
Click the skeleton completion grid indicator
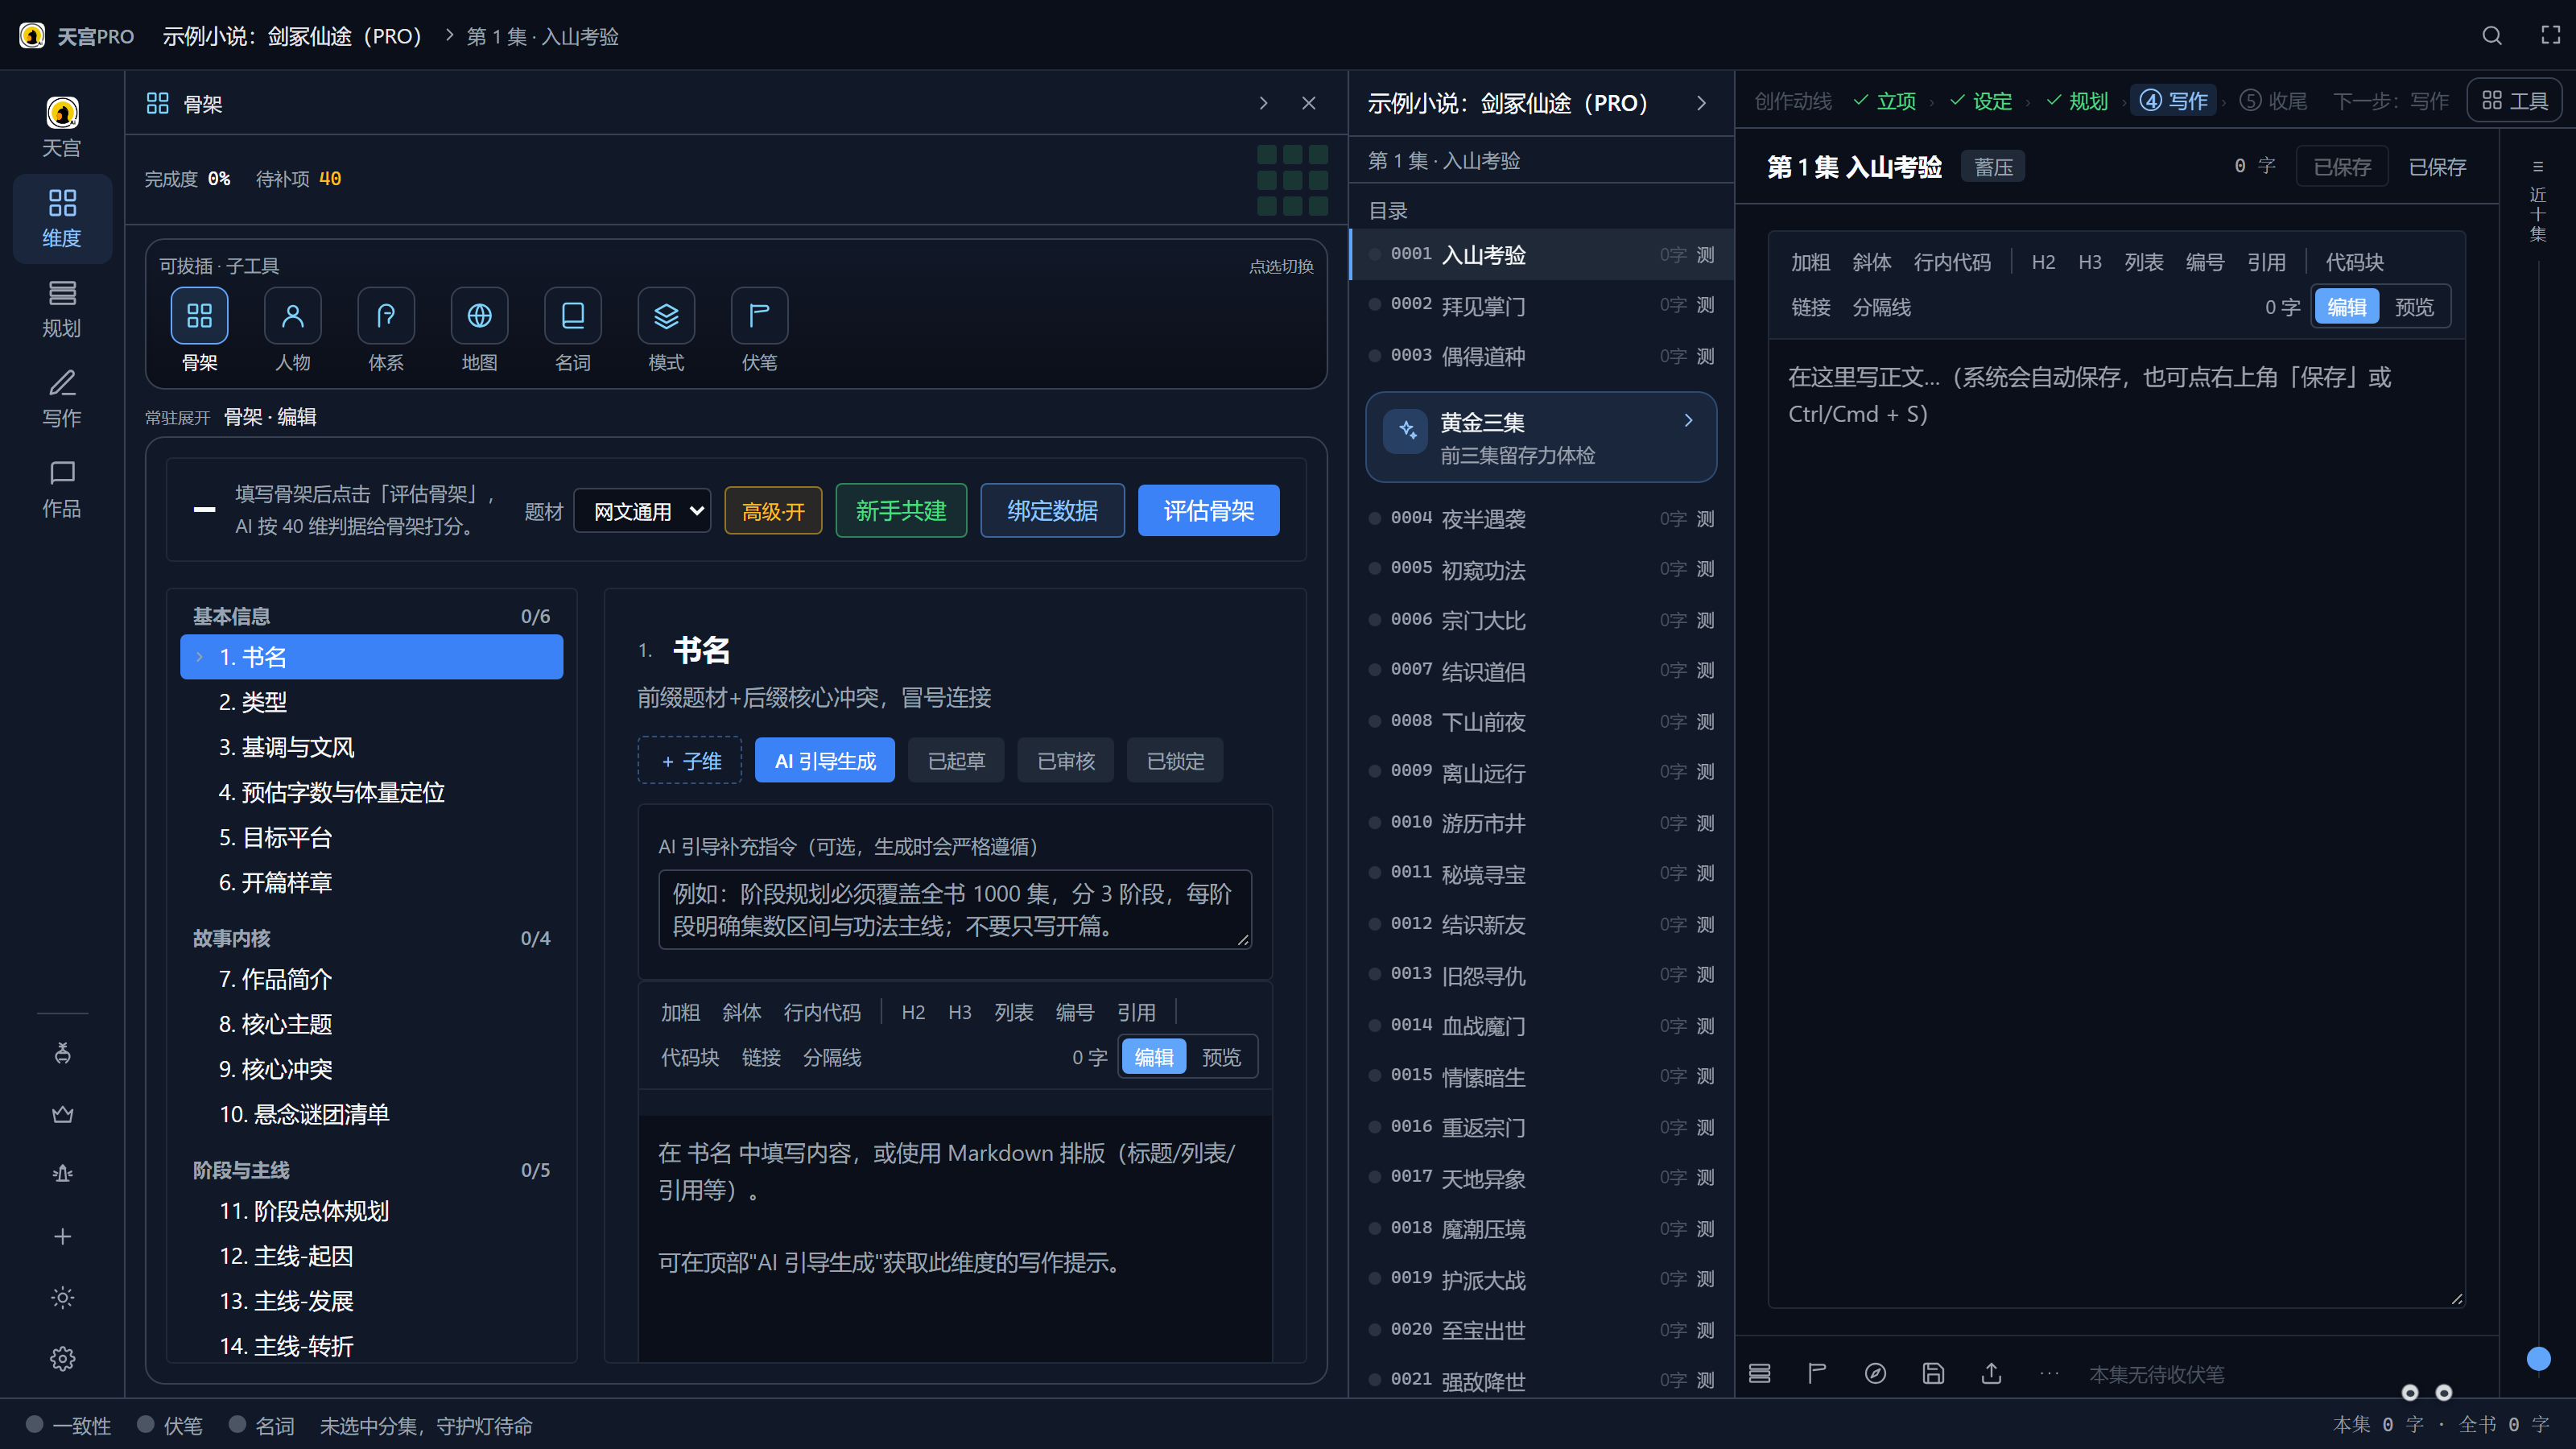(1292, 180)
